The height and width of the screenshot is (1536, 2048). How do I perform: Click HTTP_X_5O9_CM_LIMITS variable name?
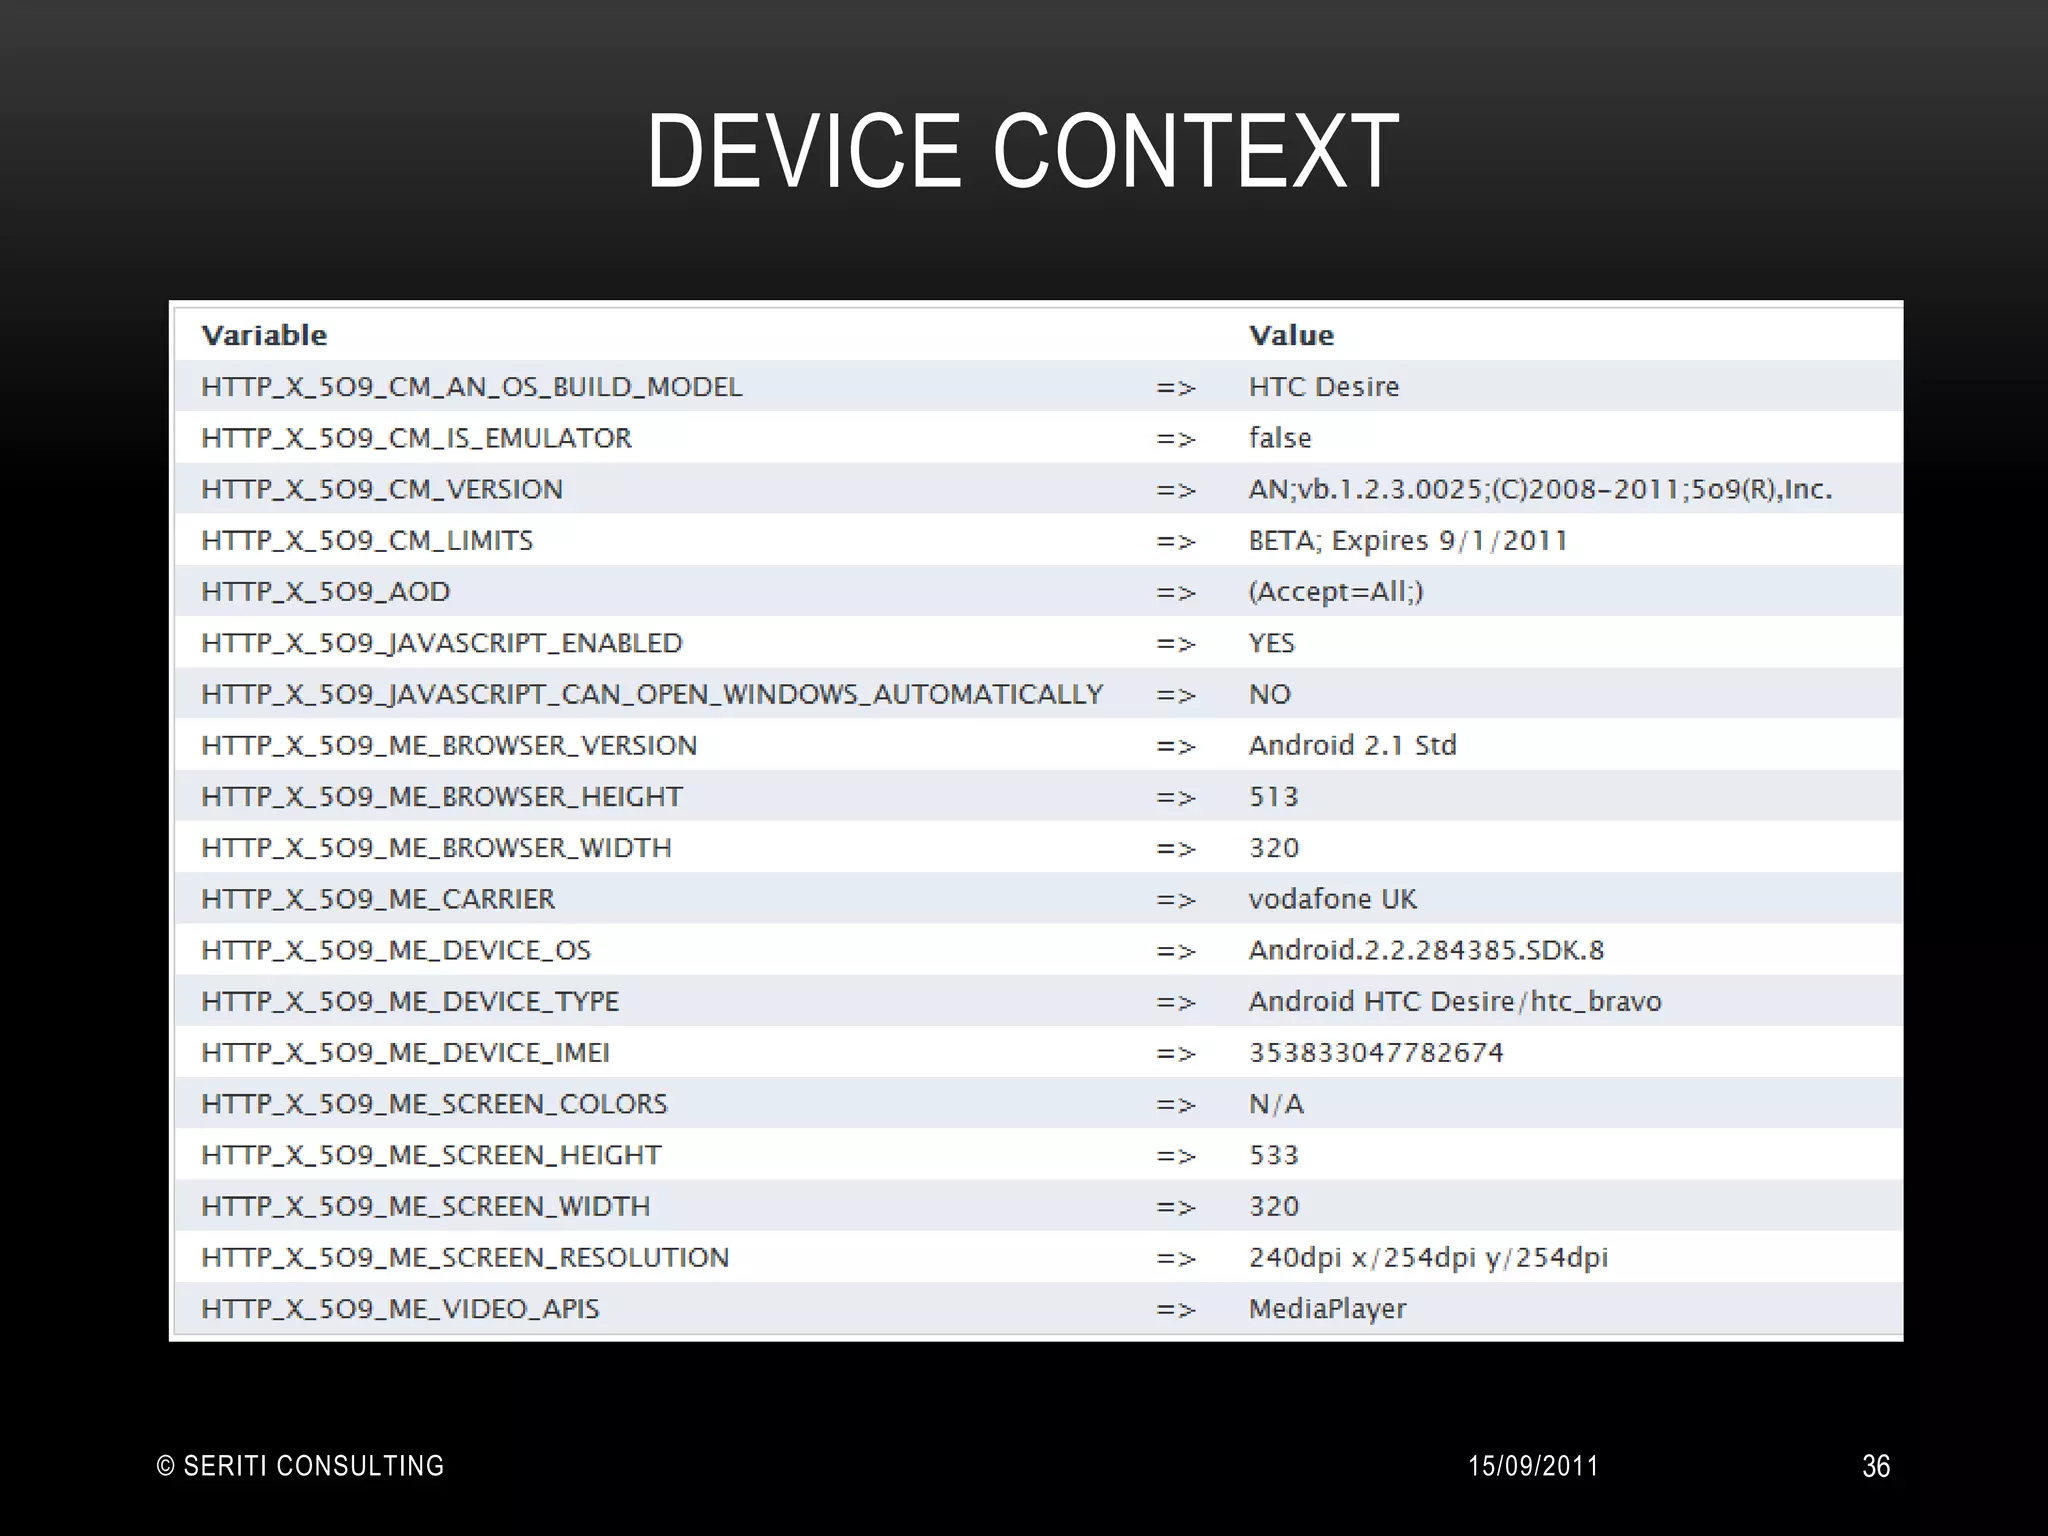click(367, 541)
